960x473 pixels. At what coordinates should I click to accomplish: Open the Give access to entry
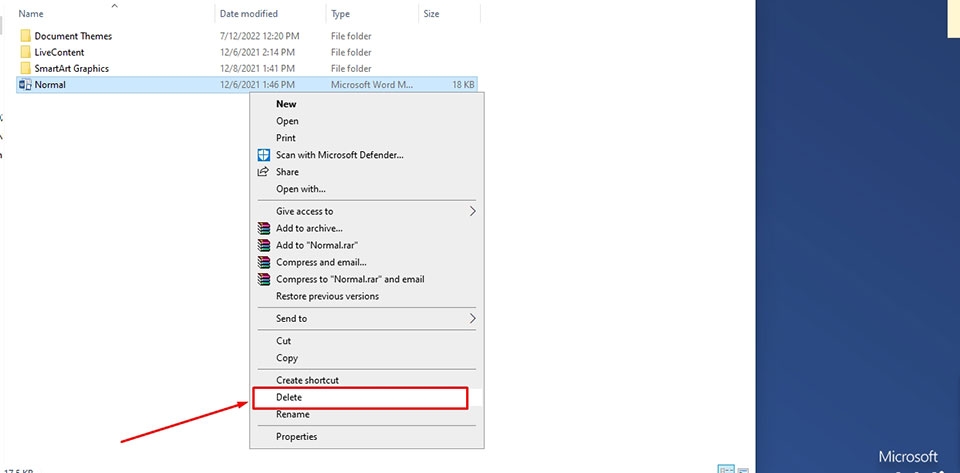pyautogui.click(x=304, y=211)
